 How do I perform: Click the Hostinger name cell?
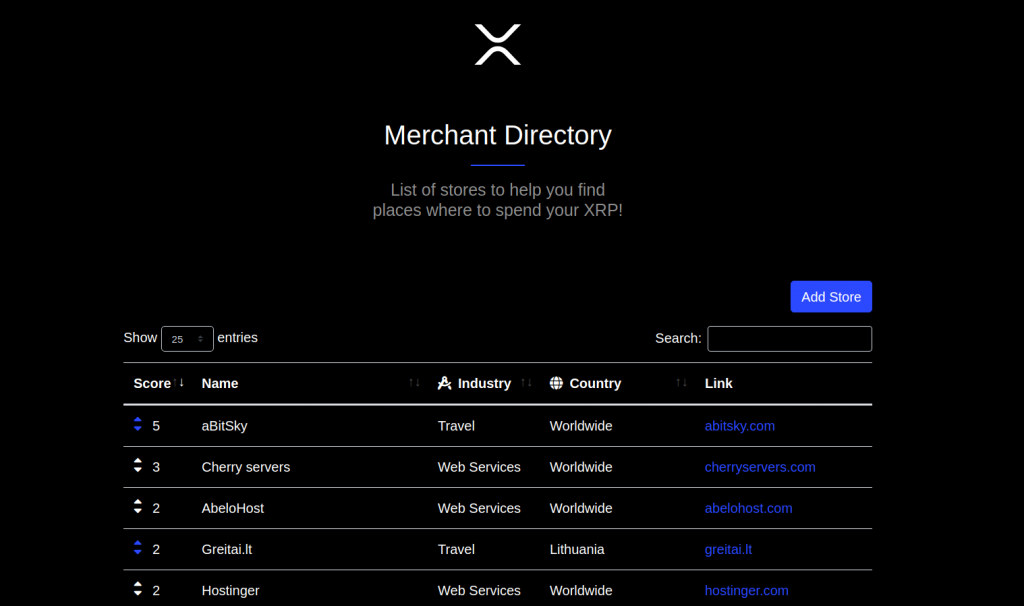click(230, 590)
